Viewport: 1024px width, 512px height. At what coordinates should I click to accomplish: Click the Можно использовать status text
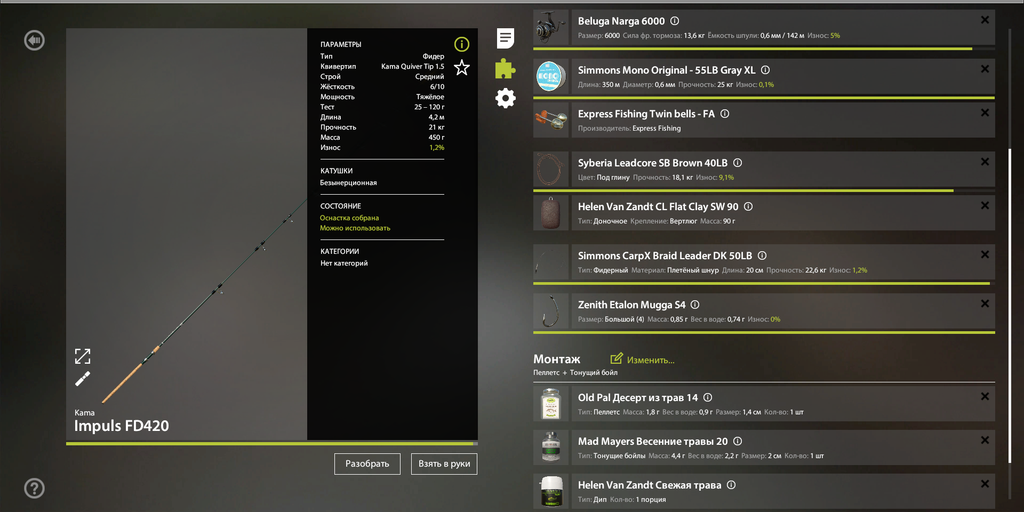tap(355, 229)
